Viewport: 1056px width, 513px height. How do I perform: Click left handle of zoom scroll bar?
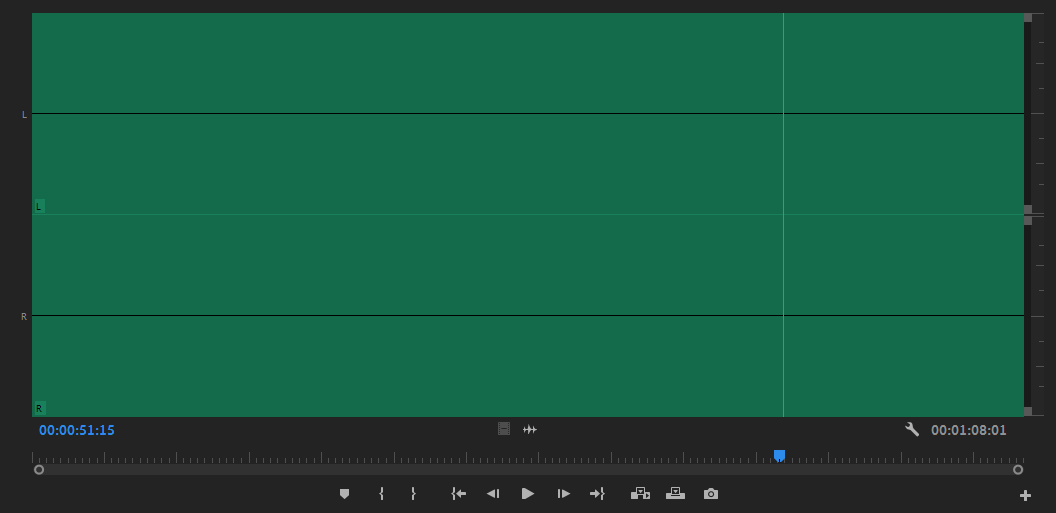tap(39, 469)
